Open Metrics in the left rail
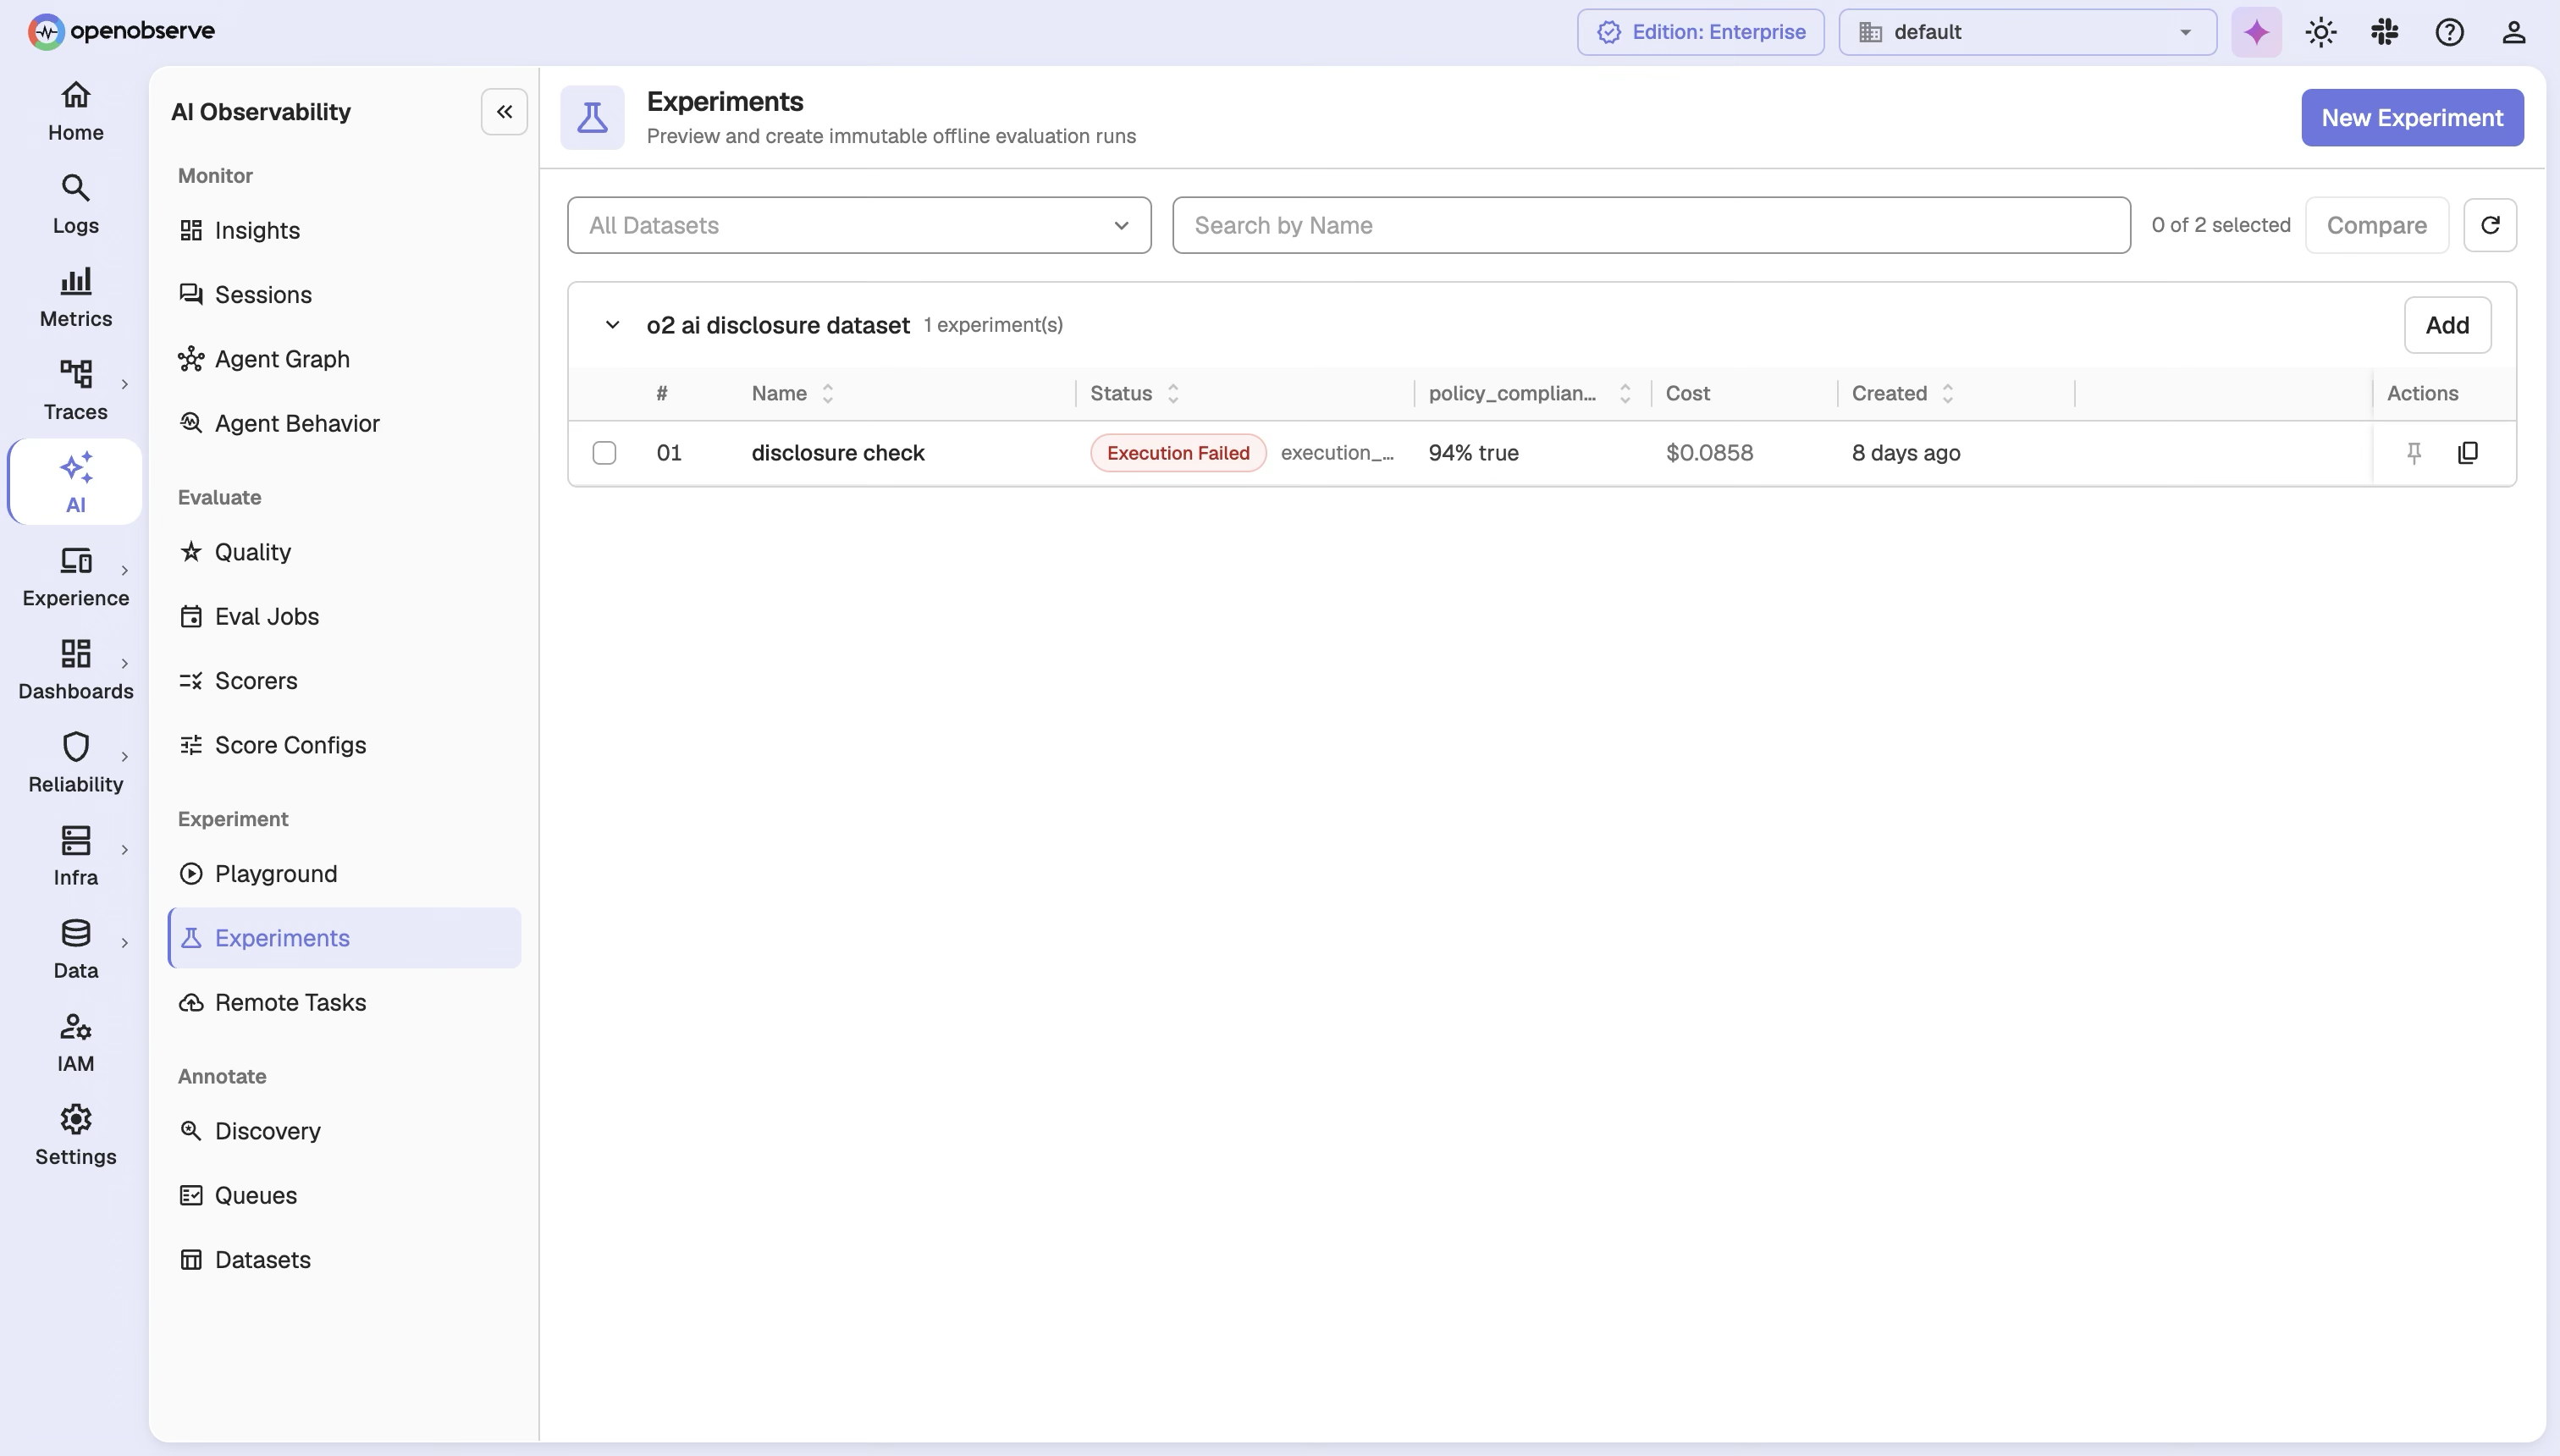2560x1456 pixels. [76, 297]
